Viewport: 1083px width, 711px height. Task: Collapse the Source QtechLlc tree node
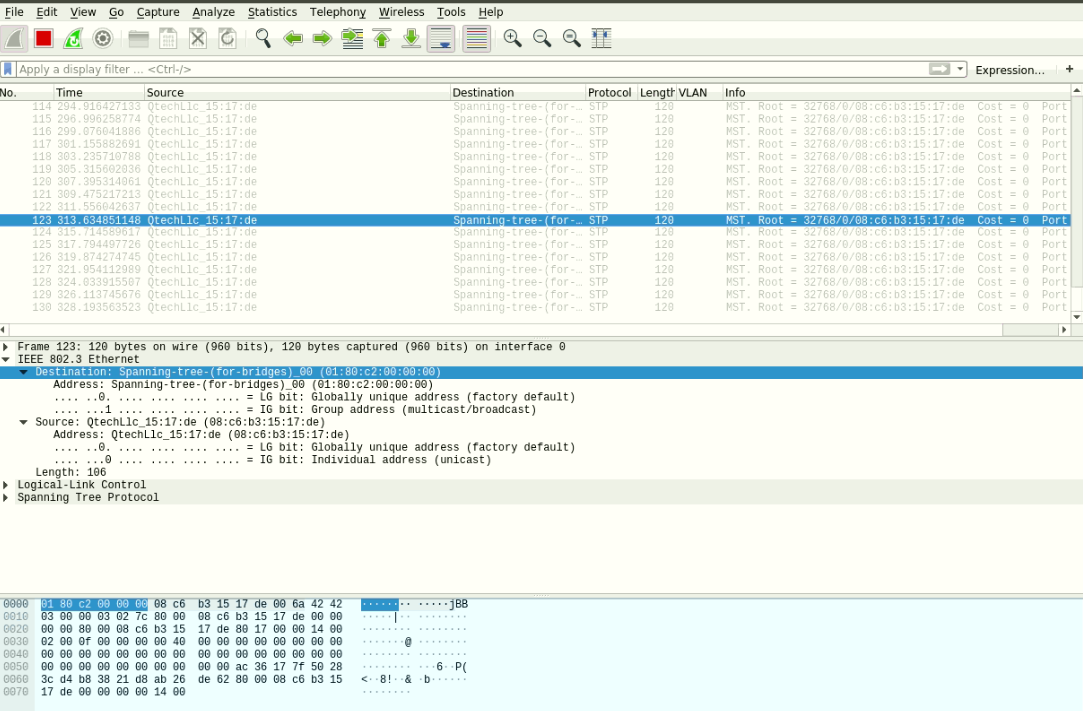(x=24, y=422)
